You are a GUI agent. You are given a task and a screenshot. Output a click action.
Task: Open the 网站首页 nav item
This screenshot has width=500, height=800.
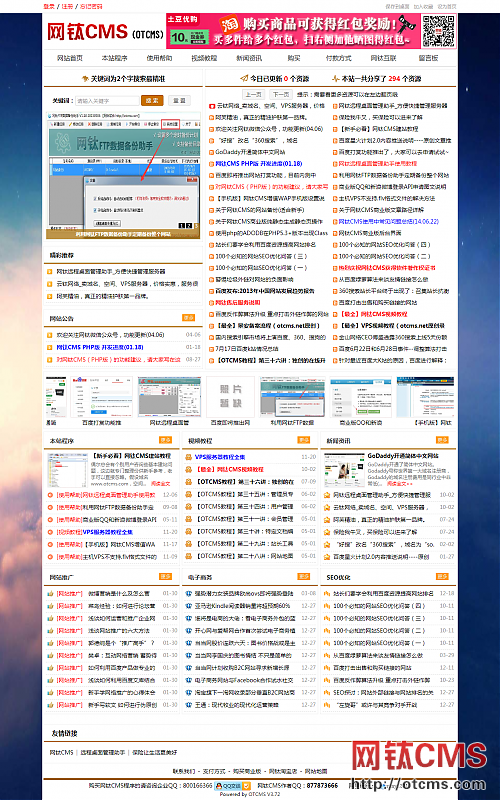[70, 58]
